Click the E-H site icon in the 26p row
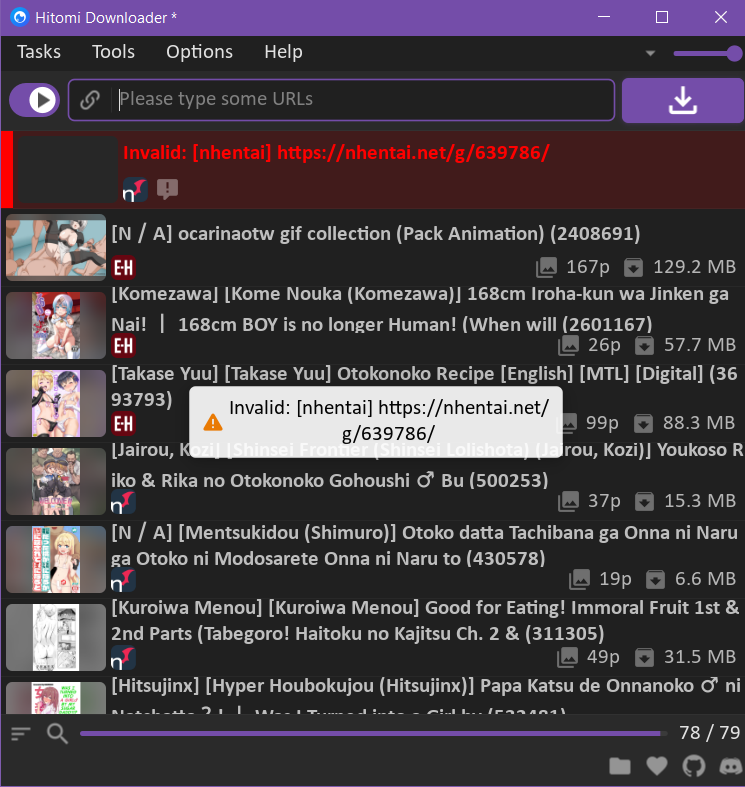Viewport: 745px width, 787px height. coord(123,345)
